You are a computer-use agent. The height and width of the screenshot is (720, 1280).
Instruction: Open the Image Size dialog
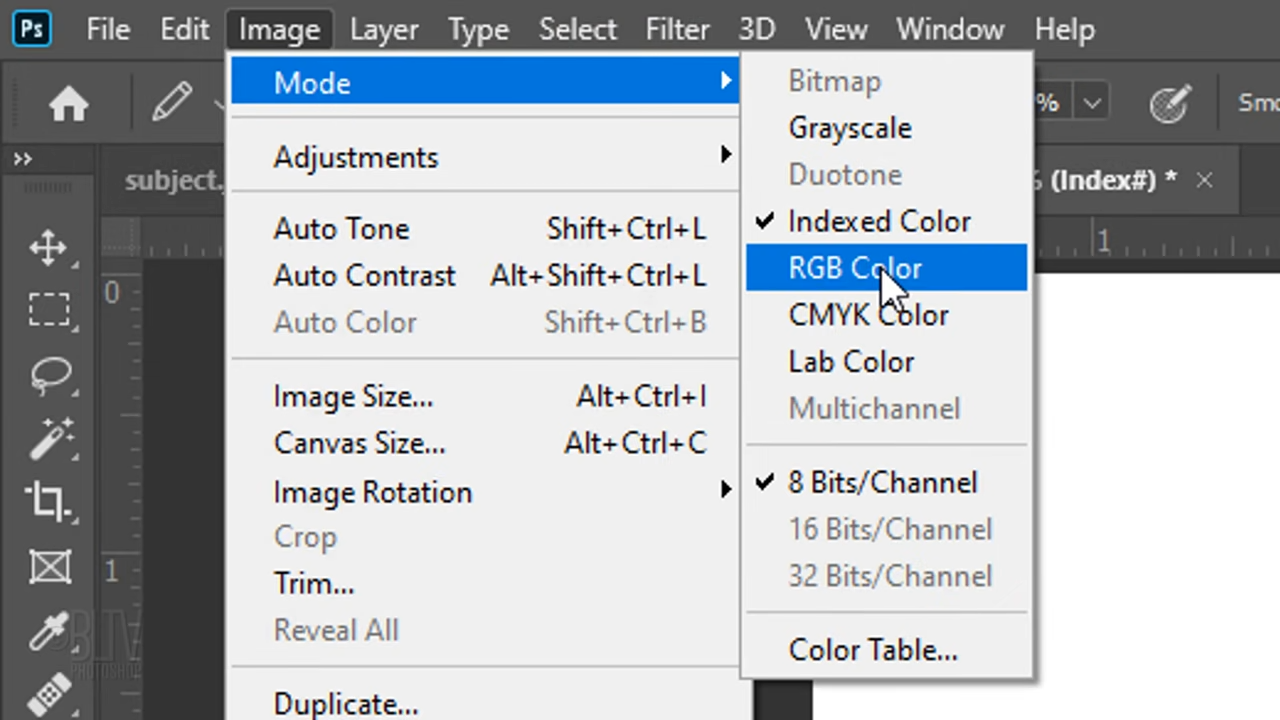click(353, 396)
